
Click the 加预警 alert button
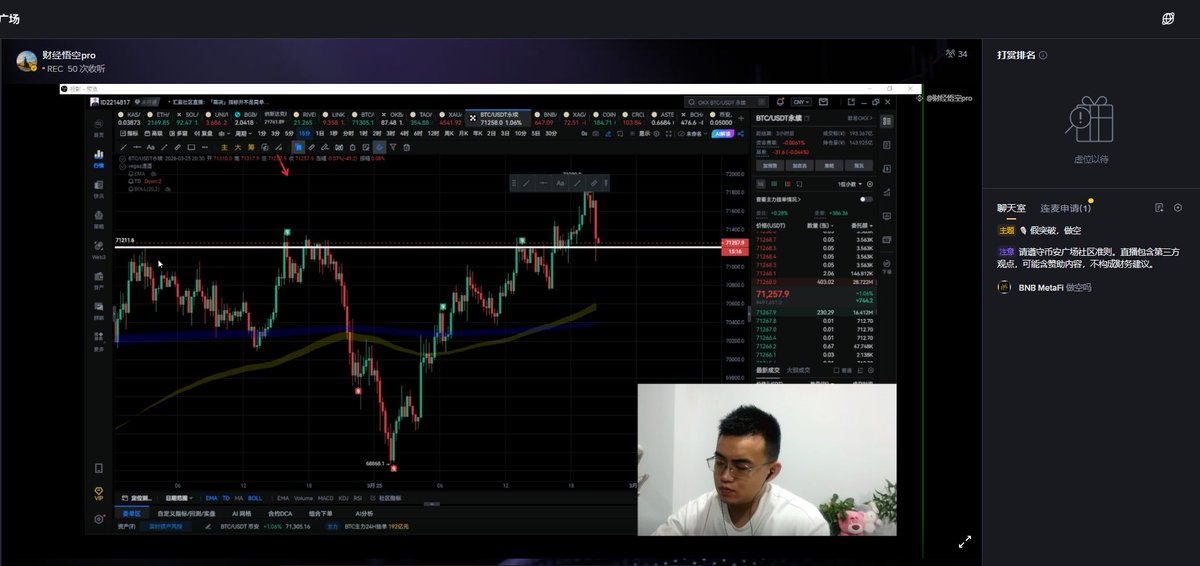[x=770, y=165]
